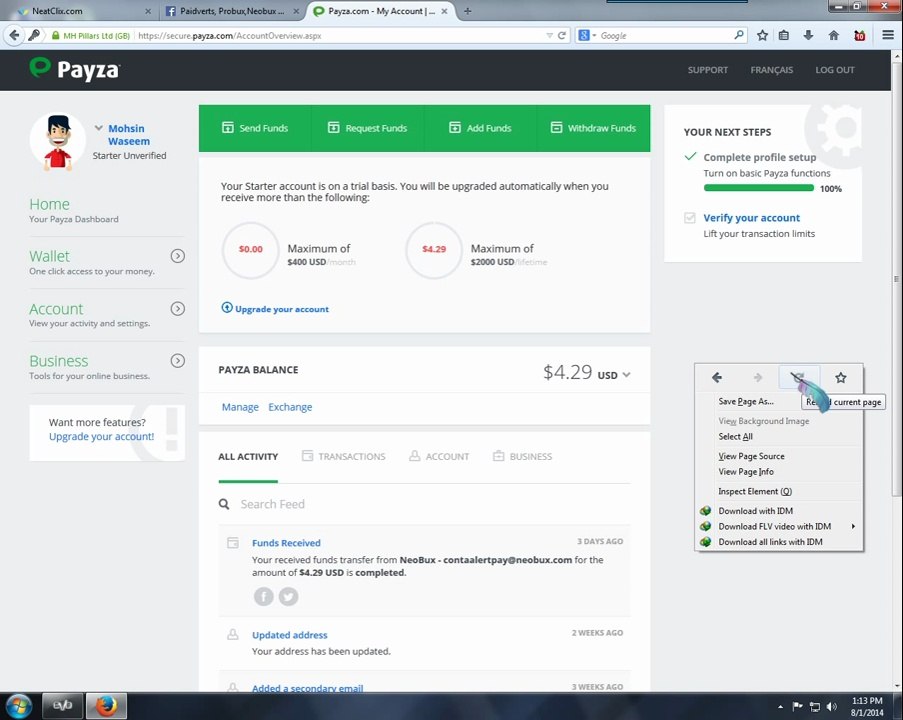Click the Windows Start button
903x720 pixels.
point(18,706)
